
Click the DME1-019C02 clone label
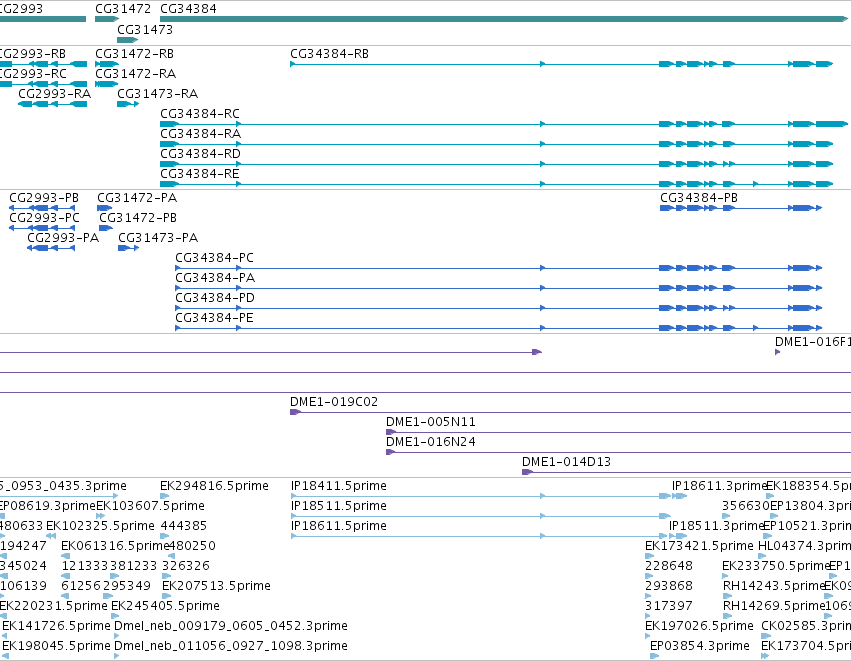coord(334,402)
